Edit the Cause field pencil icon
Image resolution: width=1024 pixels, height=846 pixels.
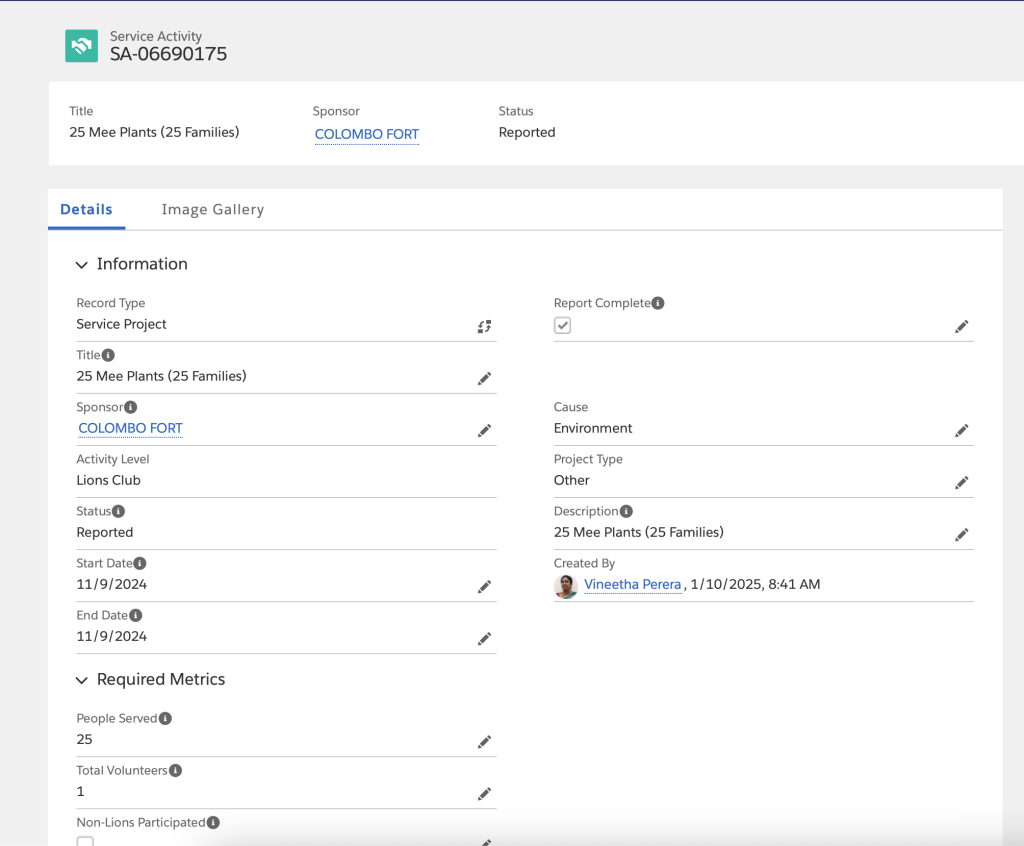[x=961, y=431]
